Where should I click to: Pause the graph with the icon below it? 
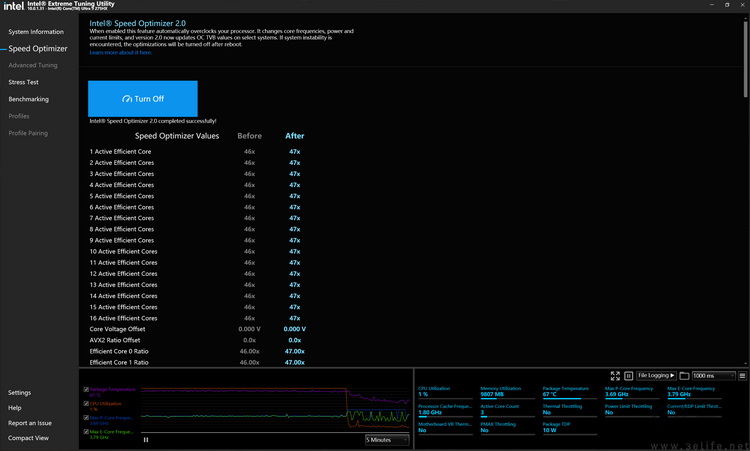point(146,440)
